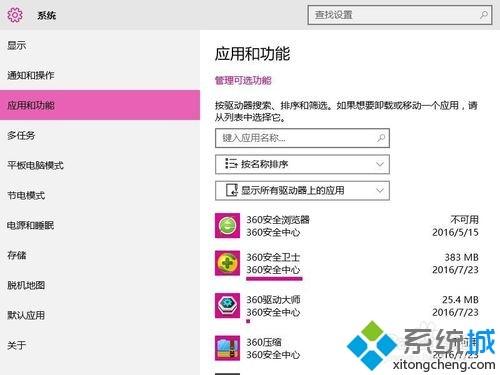Click the 383 MB size value

pos(461,257)
